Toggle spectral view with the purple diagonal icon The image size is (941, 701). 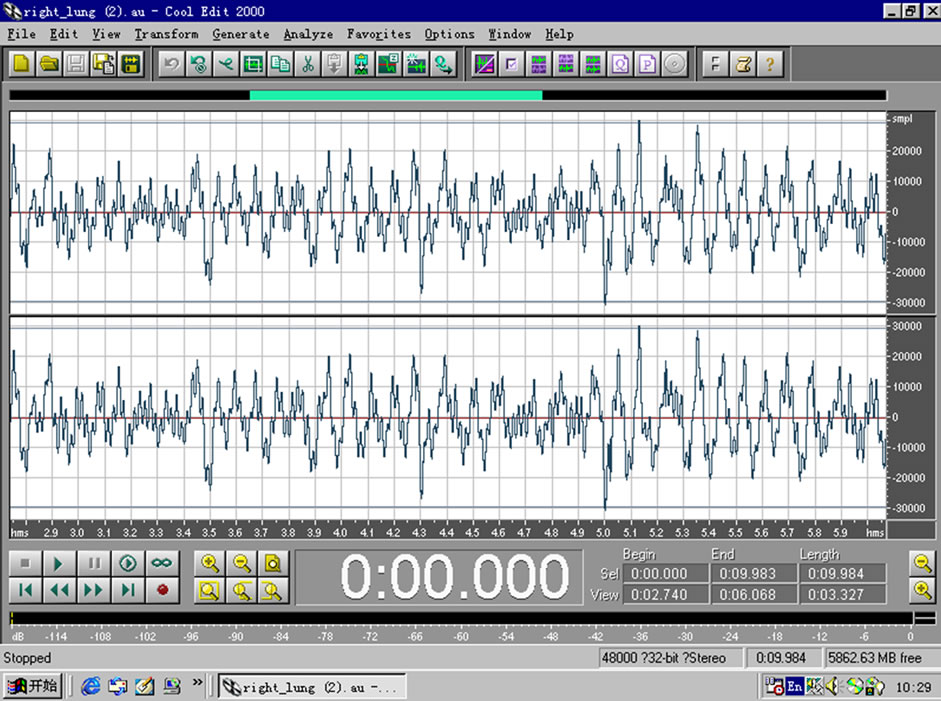point(484,64)
